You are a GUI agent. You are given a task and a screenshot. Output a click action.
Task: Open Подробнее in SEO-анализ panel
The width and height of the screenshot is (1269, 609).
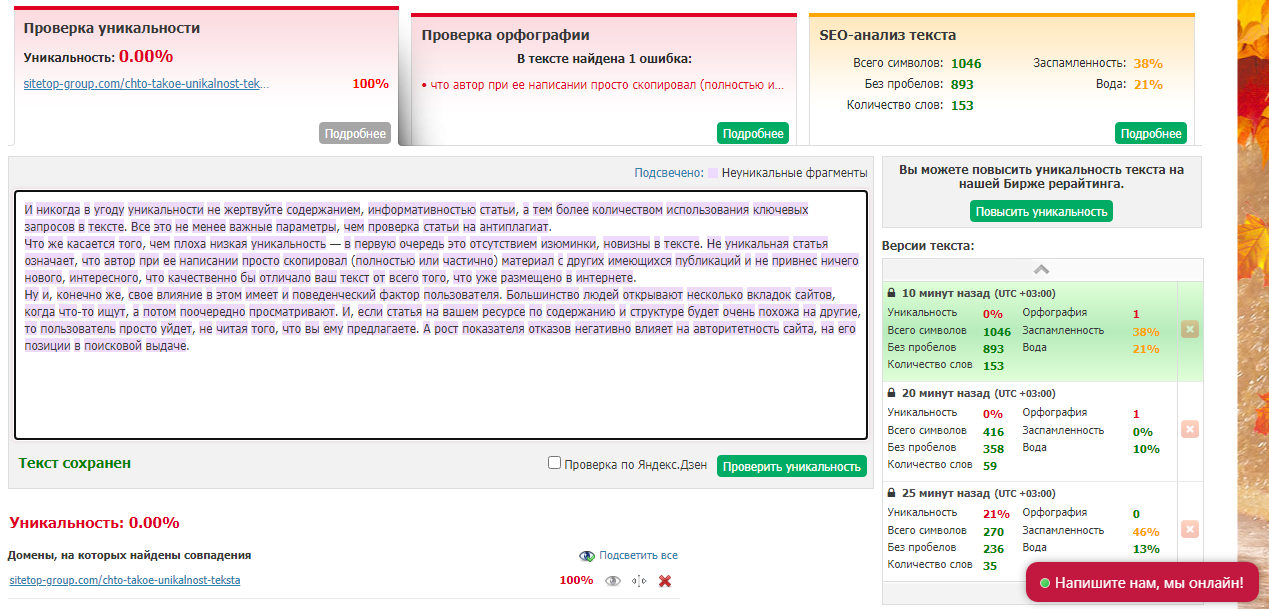click(x=1150, y=134)
